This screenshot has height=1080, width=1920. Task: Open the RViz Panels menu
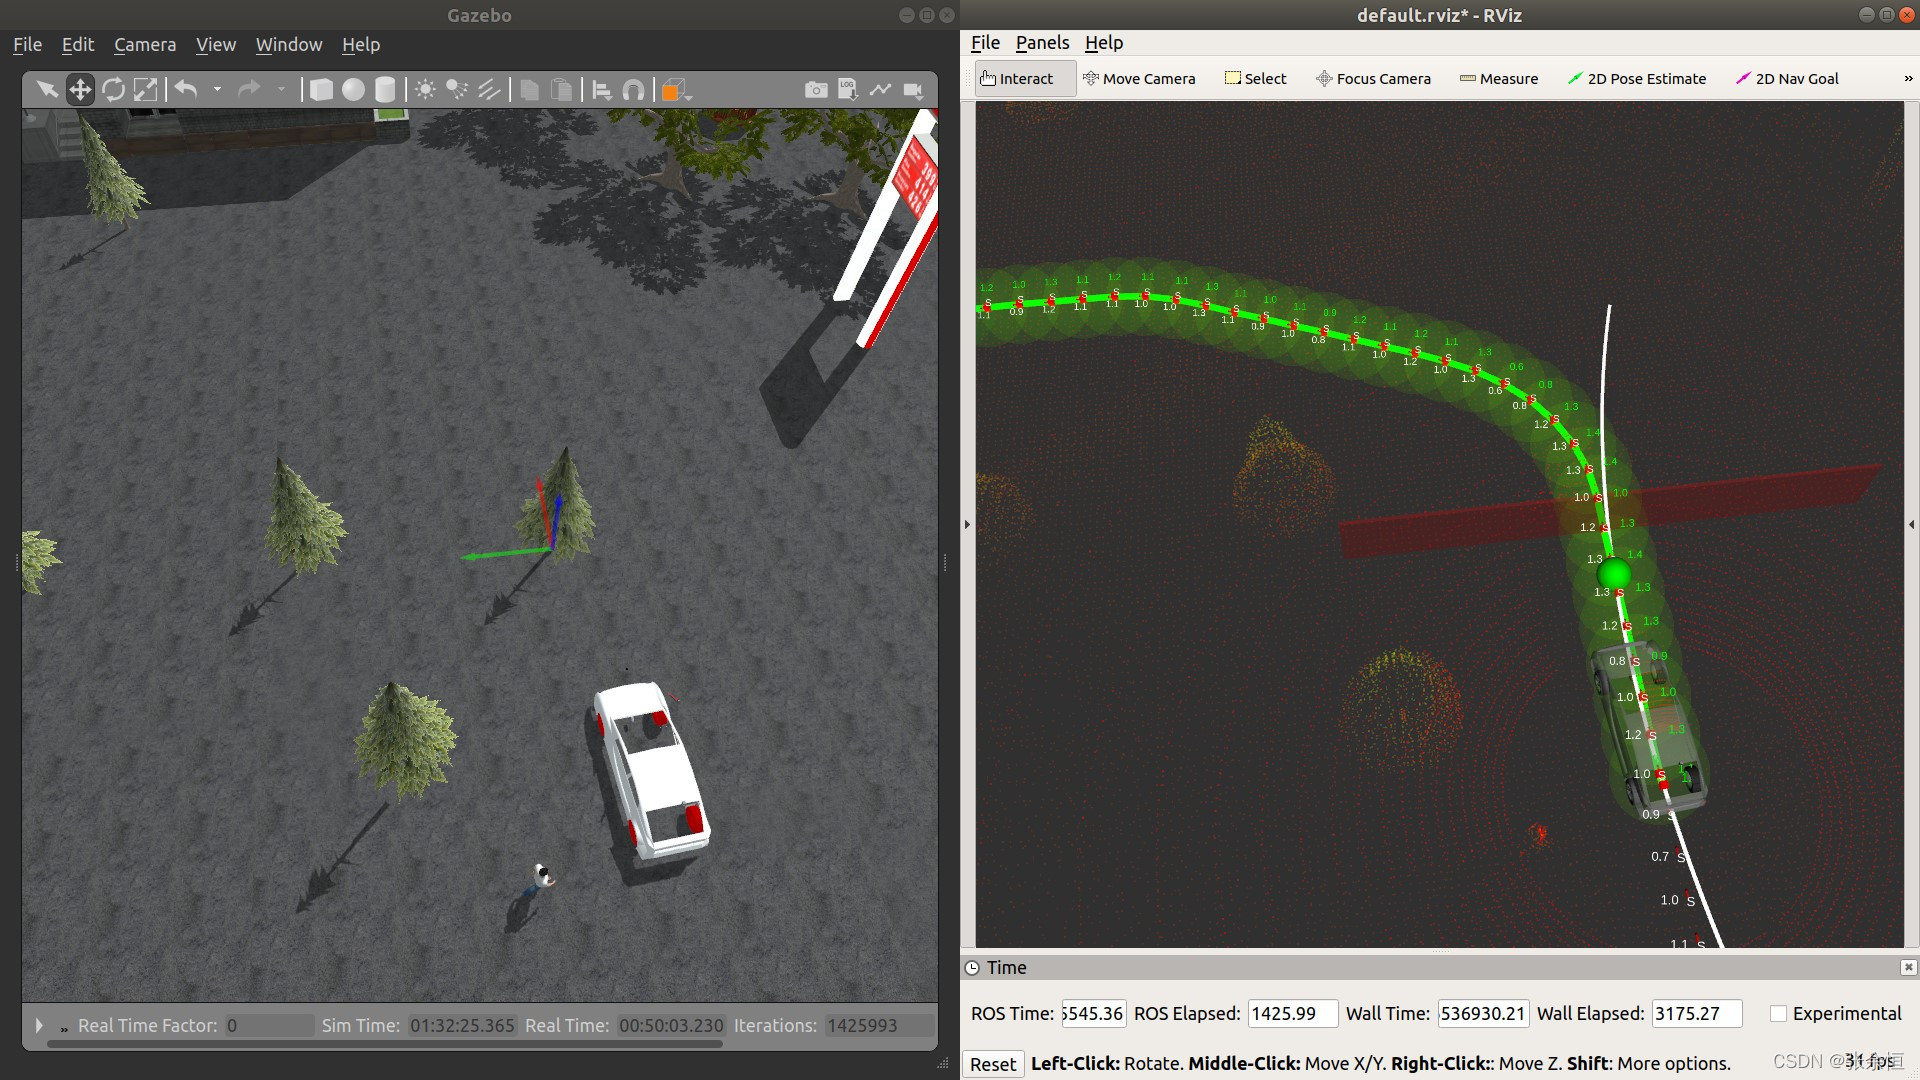tap(1042, 43)
